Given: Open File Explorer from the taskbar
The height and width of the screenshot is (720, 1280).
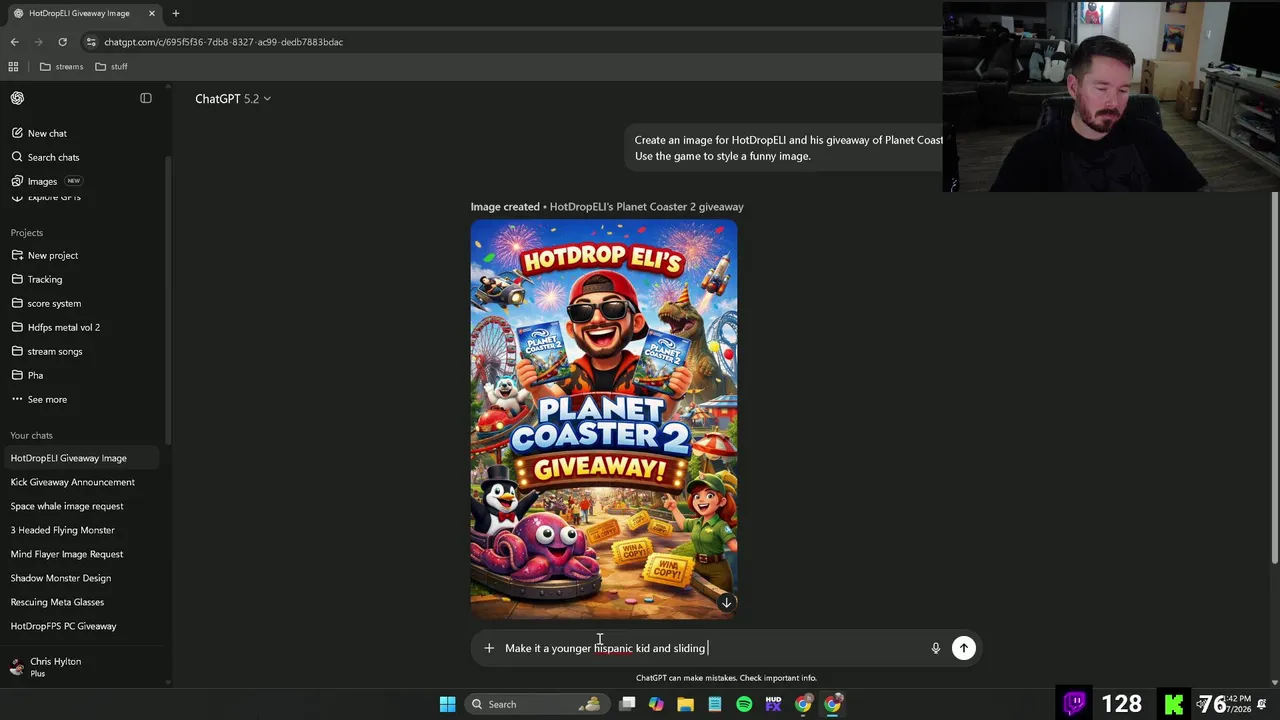Looking at the screenshot, I should pos(685,704).
